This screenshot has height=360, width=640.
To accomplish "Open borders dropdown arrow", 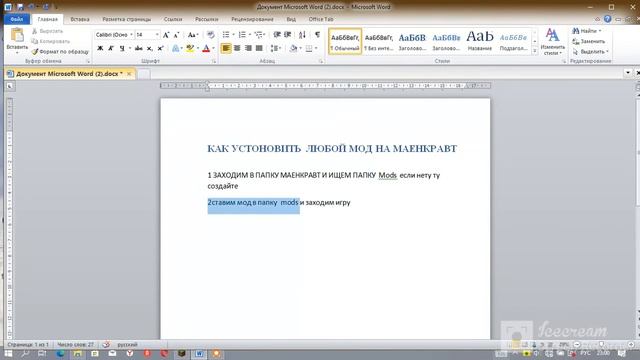I will point(316,48).
